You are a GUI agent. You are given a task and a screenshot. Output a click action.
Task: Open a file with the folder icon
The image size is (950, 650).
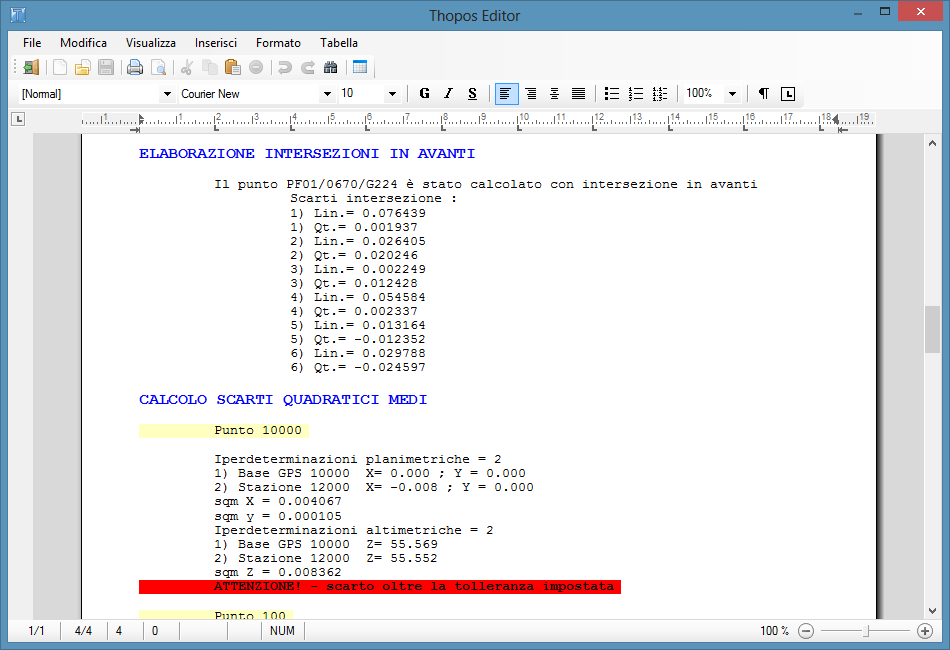point(82,67)
